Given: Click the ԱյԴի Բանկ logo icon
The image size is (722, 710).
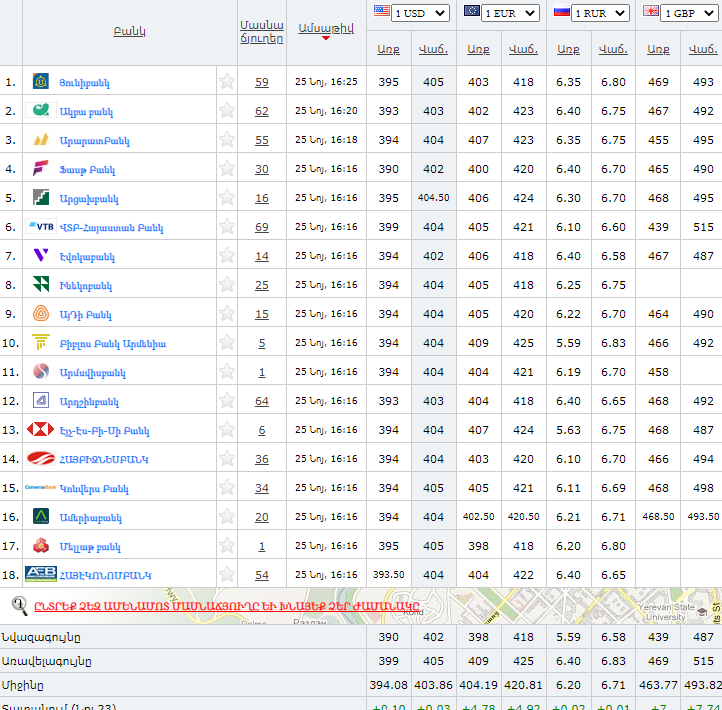Looking at the screenshot, I should (x=41, y=313).
